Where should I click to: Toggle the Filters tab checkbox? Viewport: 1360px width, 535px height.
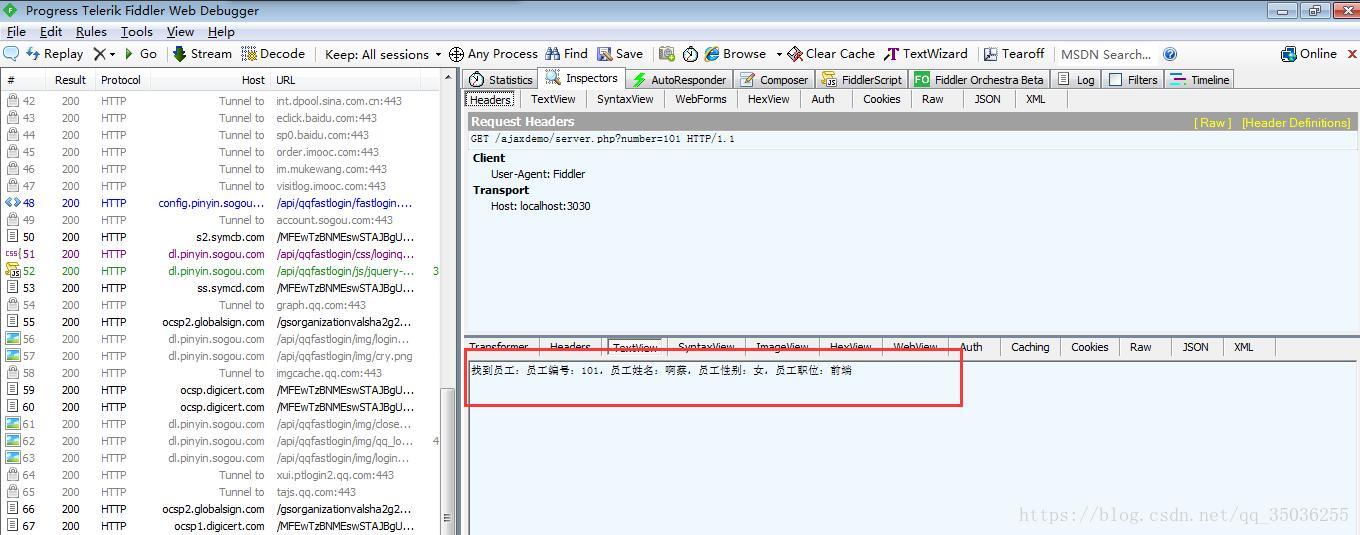coord(1116,79)
